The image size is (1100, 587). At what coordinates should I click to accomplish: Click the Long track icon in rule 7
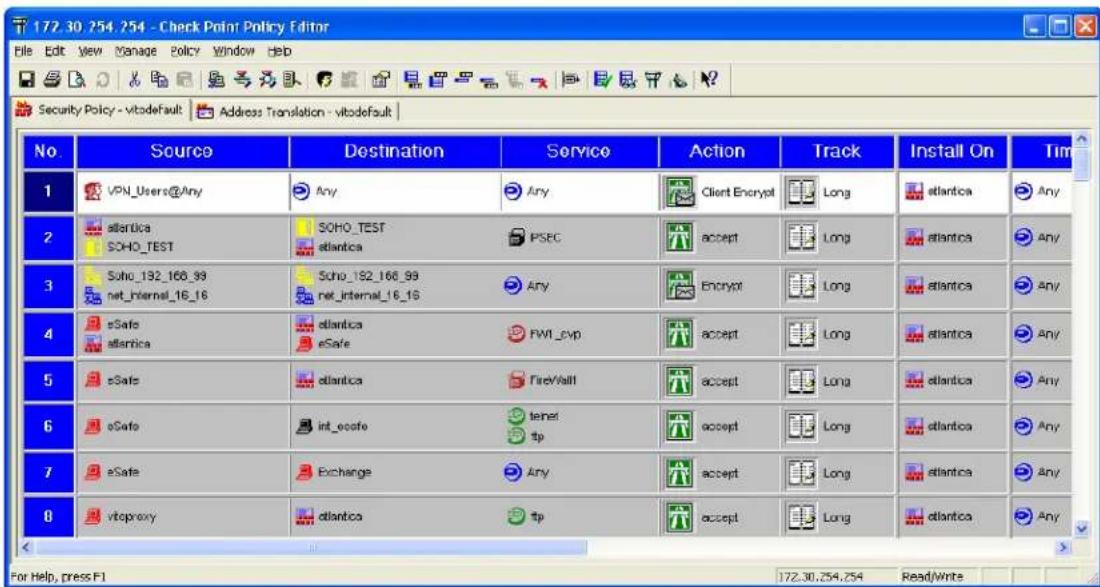click(801, 473)
